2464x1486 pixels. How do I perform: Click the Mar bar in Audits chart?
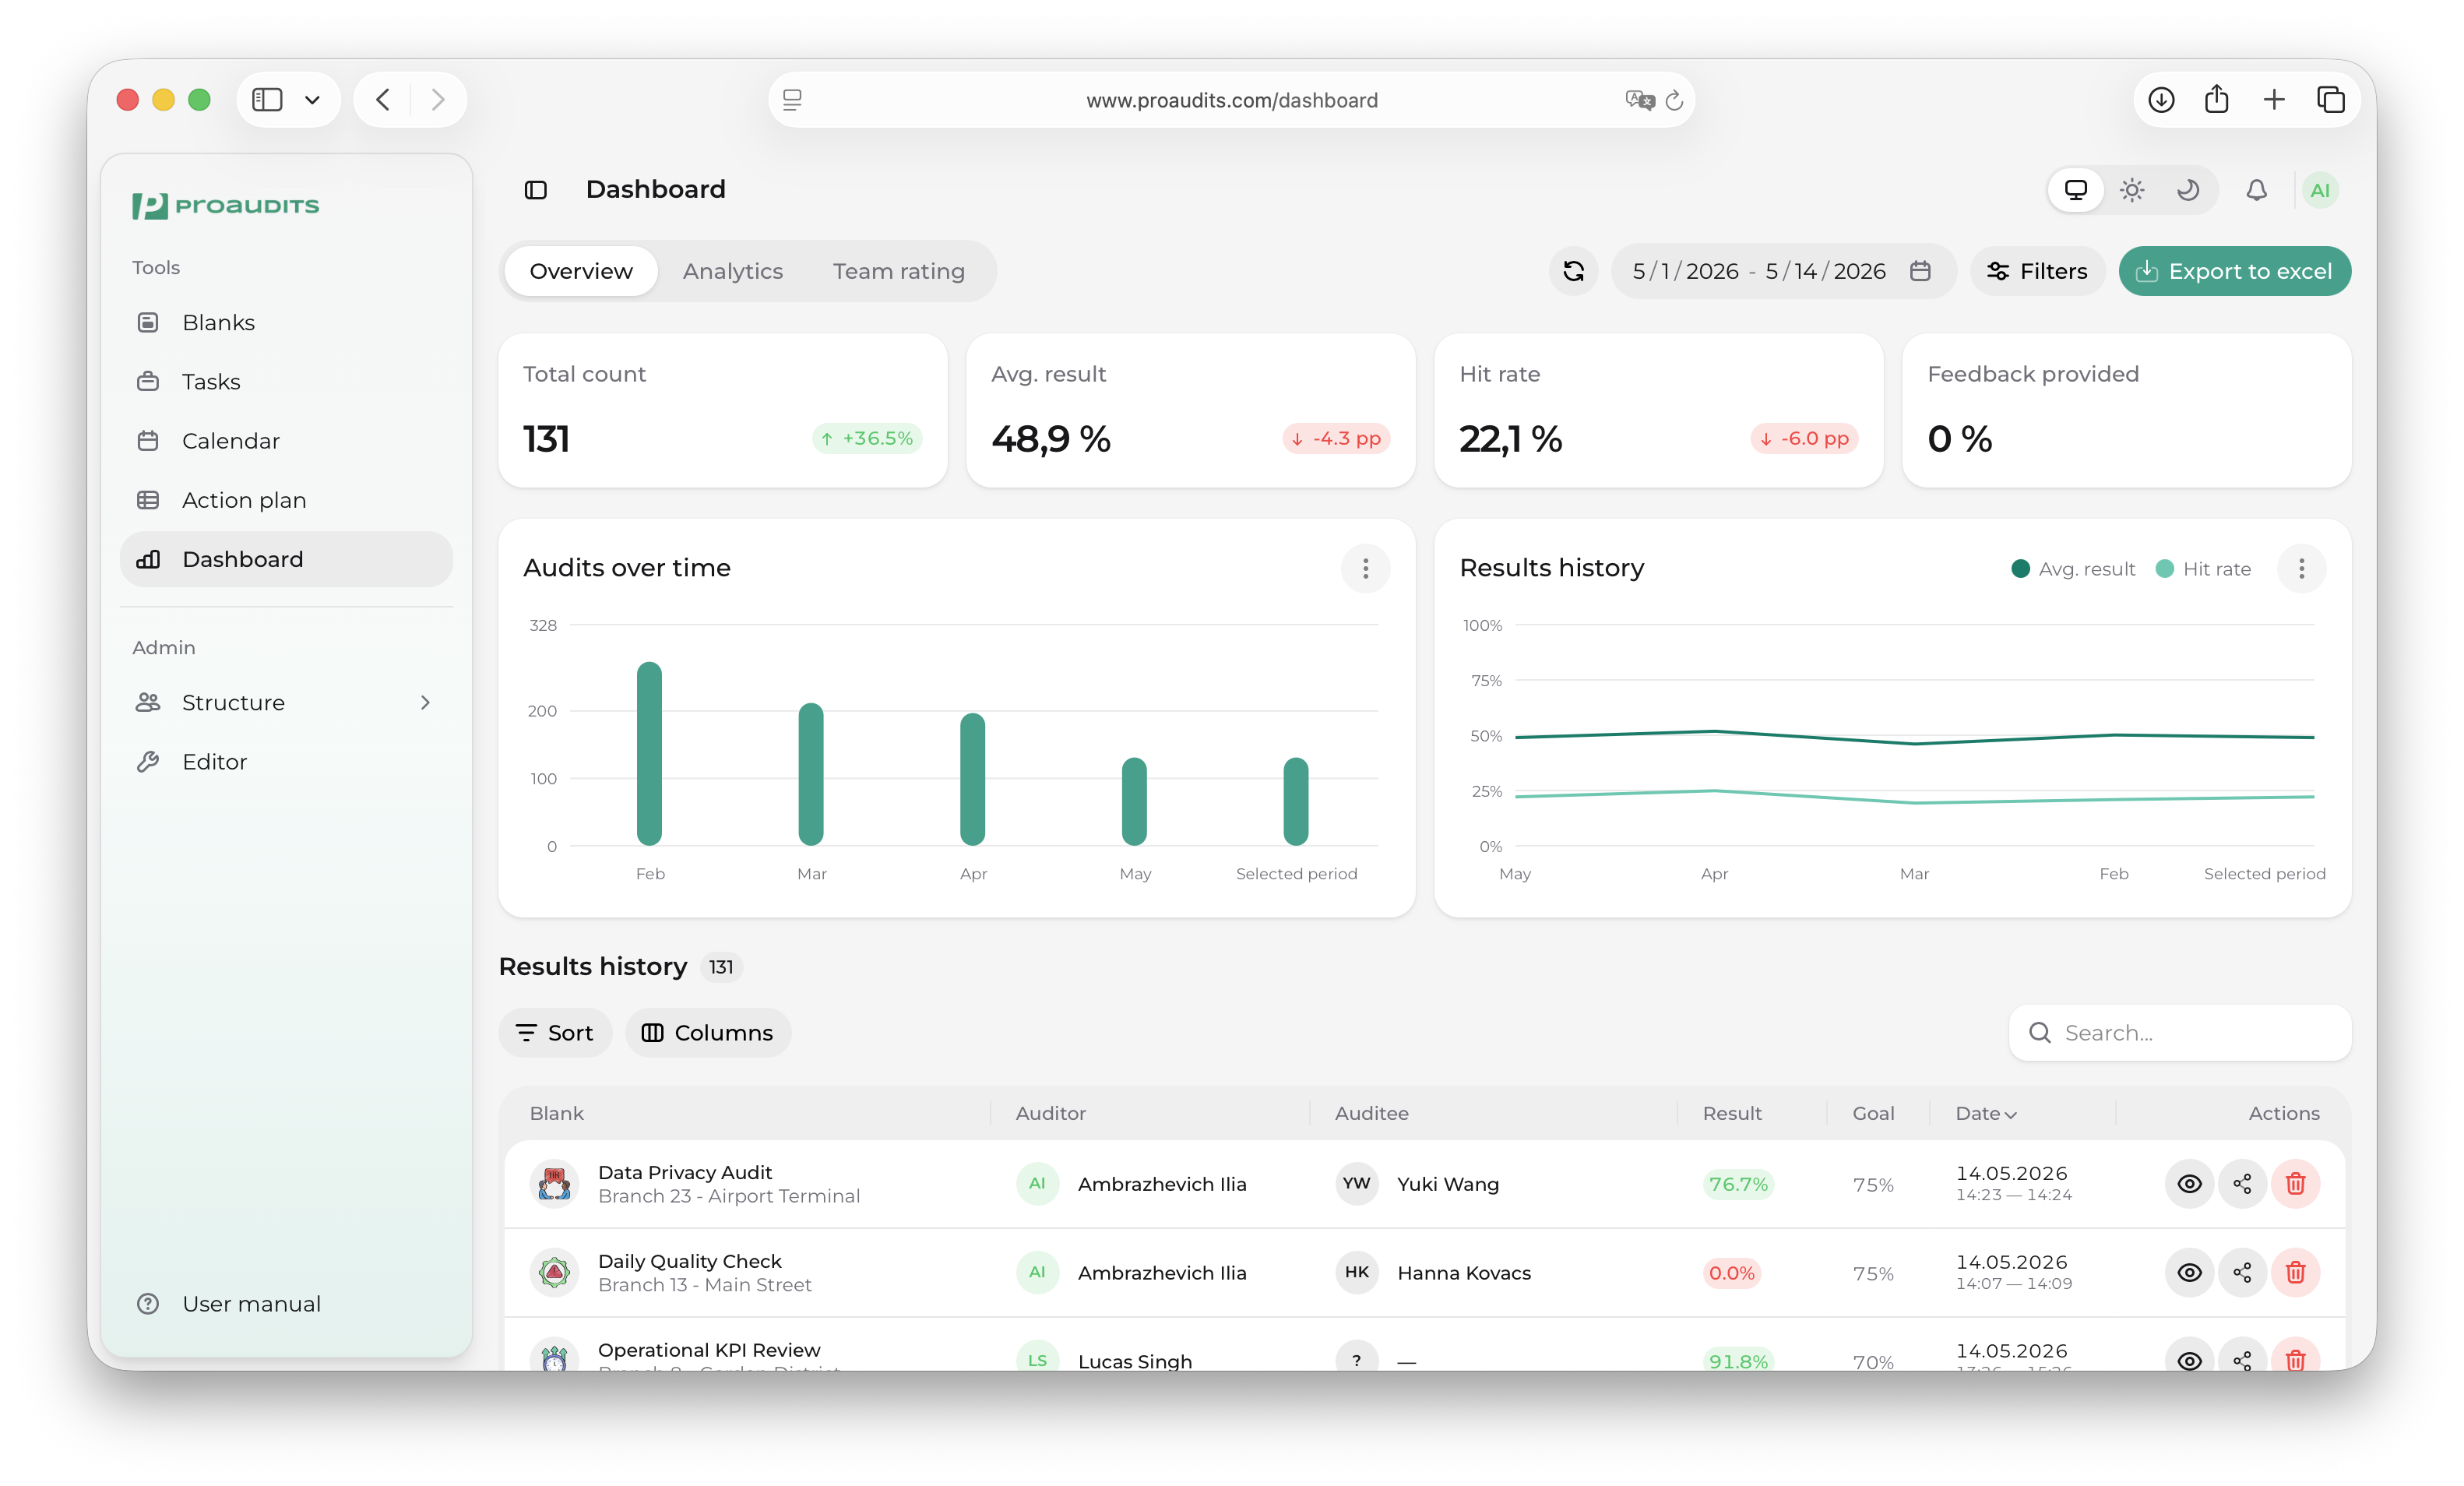[811, 774]
